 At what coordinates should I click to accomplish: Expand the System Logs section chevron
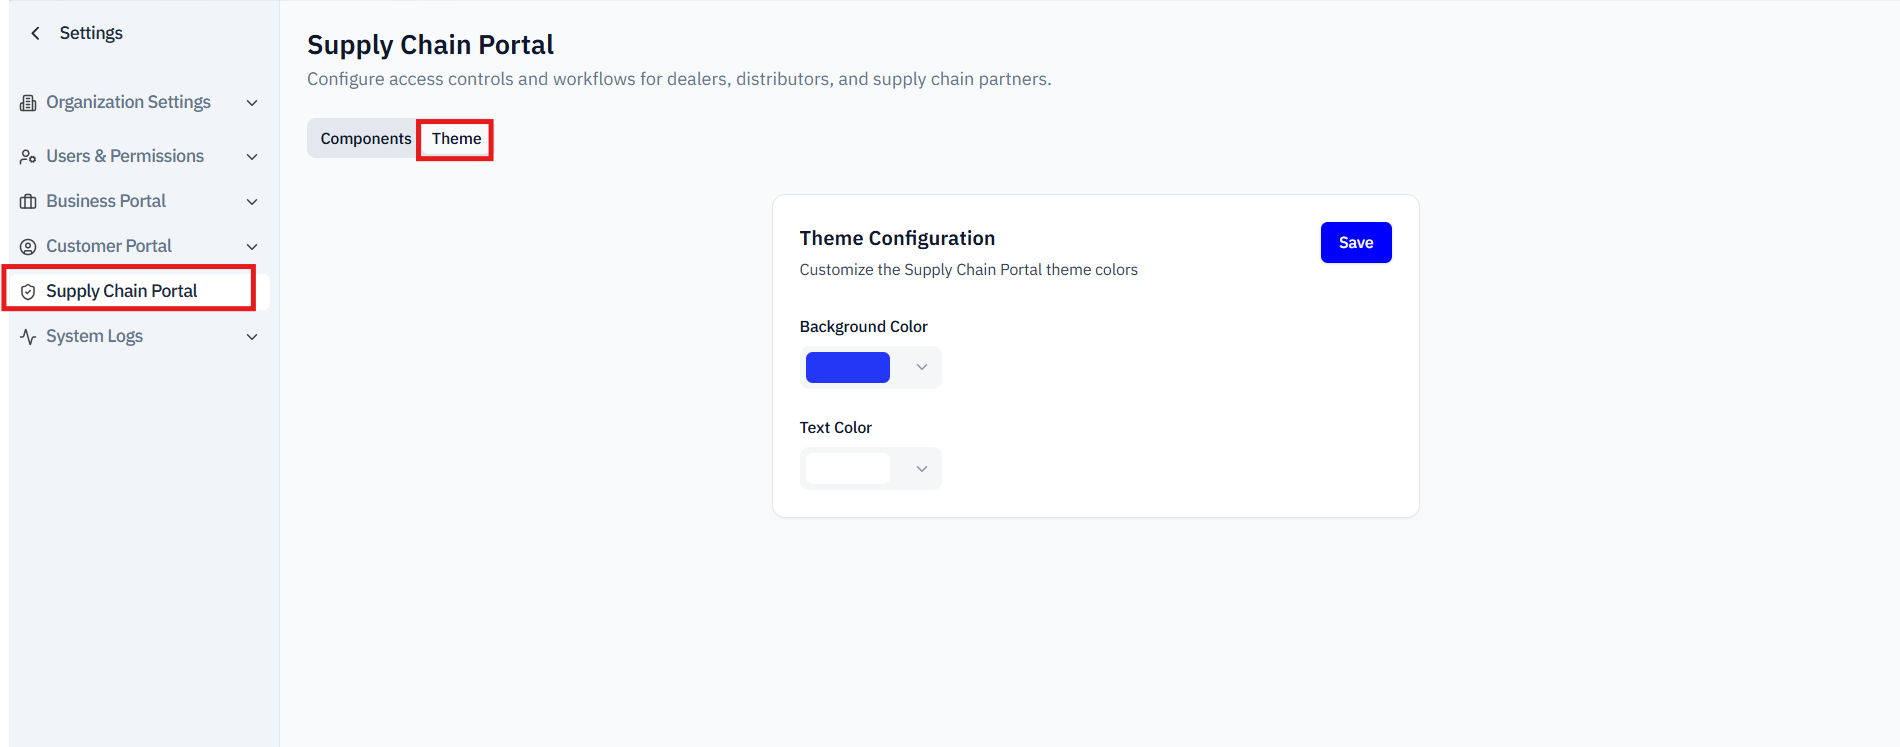tap(252, 337)
